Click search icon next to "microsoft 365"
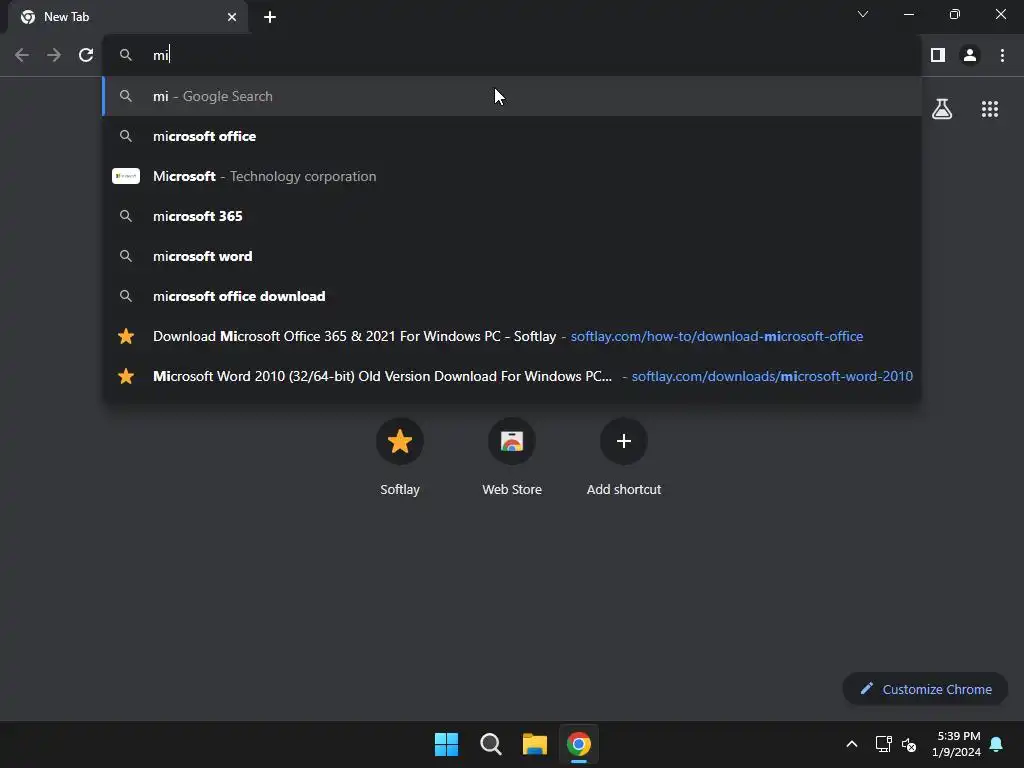This screenshot has height=768, width=1024. point(126,216)
